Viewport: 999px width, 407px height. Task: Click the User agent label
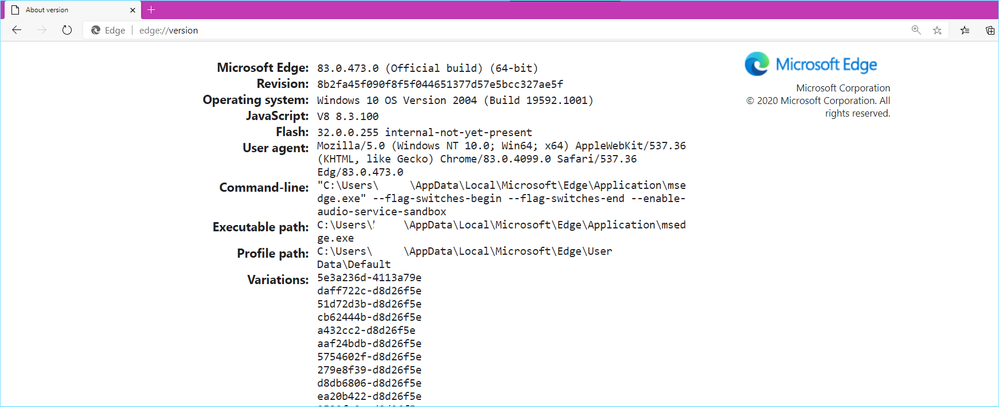tap(277, 148)
